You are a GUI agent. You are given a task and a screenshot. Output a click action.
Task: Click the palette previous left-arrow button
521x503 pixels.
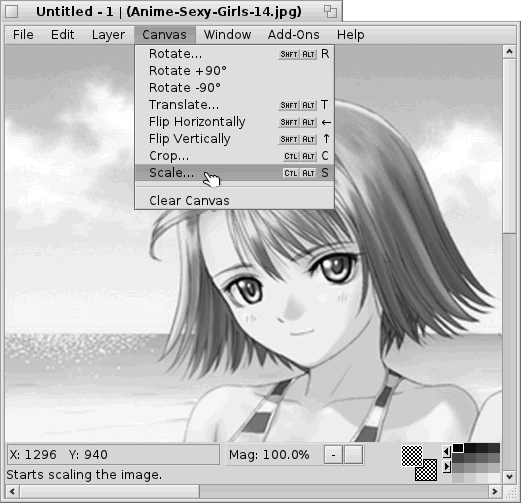[x=446, y=452]
